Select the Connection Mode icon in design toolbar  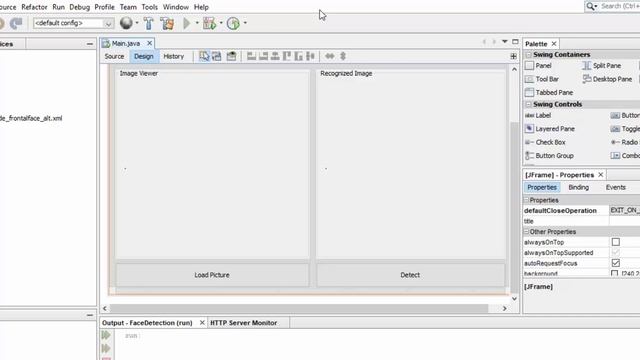217,56
